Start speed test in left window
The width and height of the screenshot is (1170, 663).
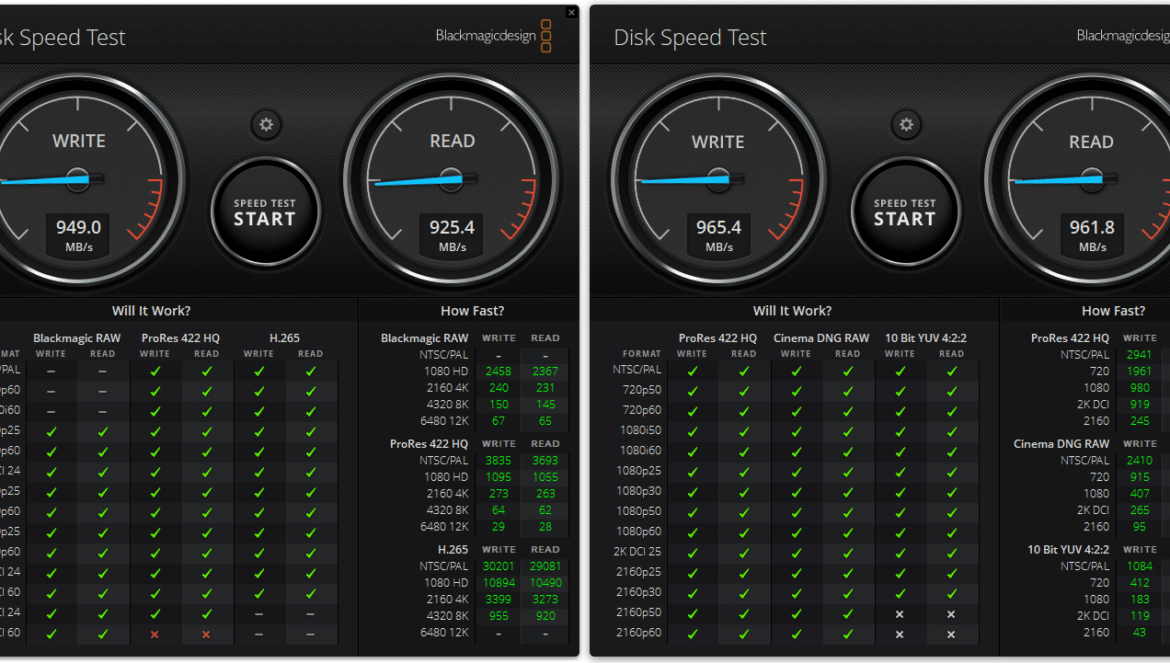[265, 212]
